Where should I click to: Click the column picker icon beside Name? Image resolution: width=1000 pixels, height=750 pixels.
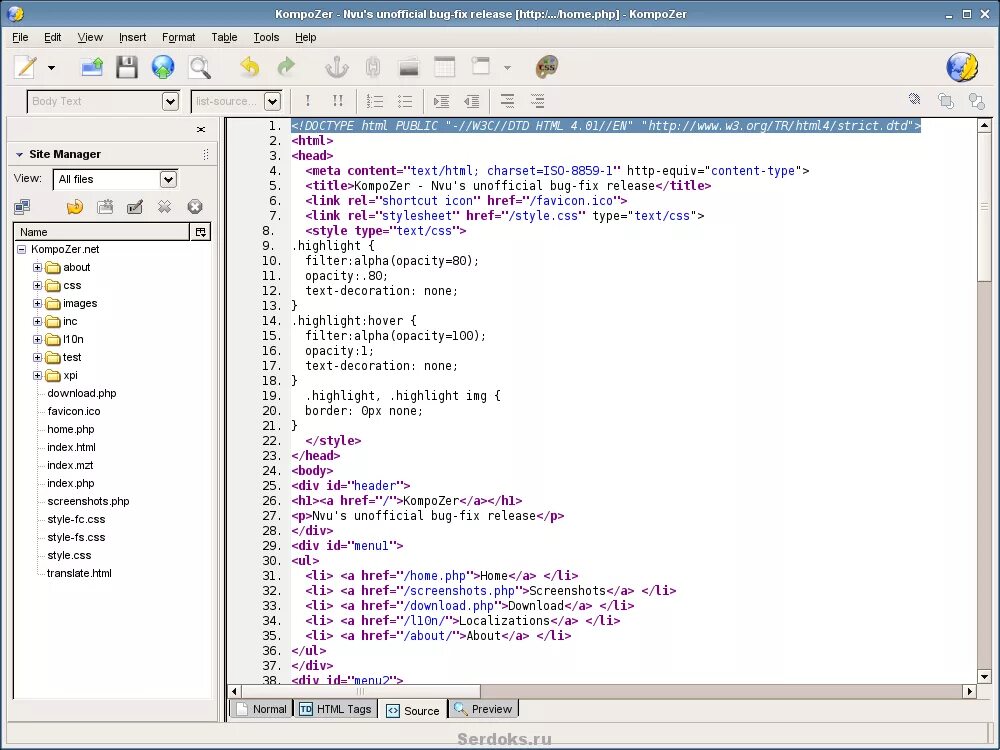pos(200,232)
